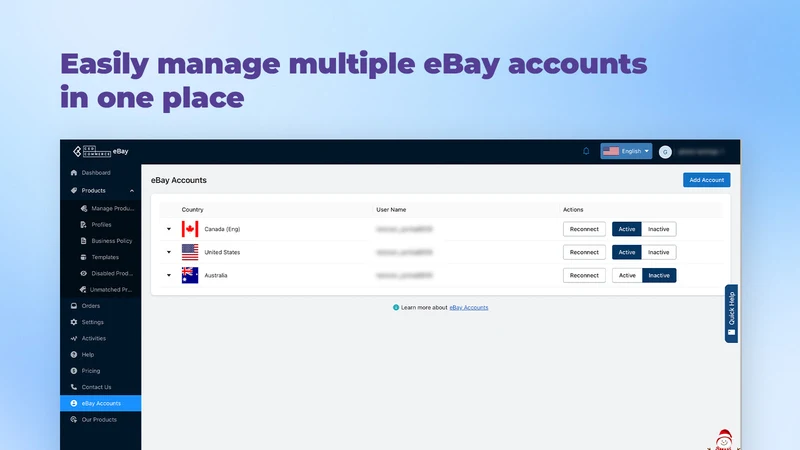
Task: Click the Dashboard home icon
Action: [x=74, y=172]
